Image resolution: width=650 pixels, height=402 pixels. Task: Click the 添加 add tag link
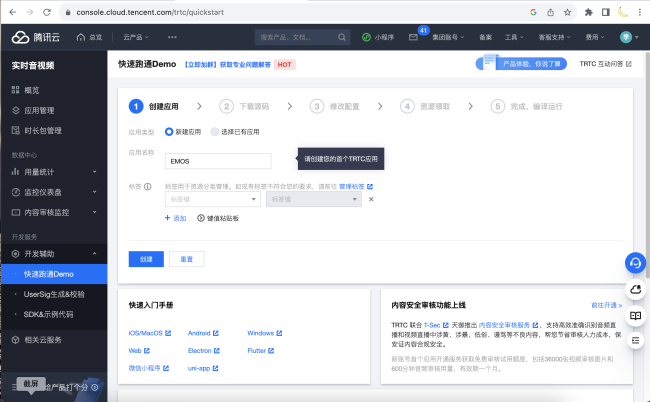[x=175, y=218]
